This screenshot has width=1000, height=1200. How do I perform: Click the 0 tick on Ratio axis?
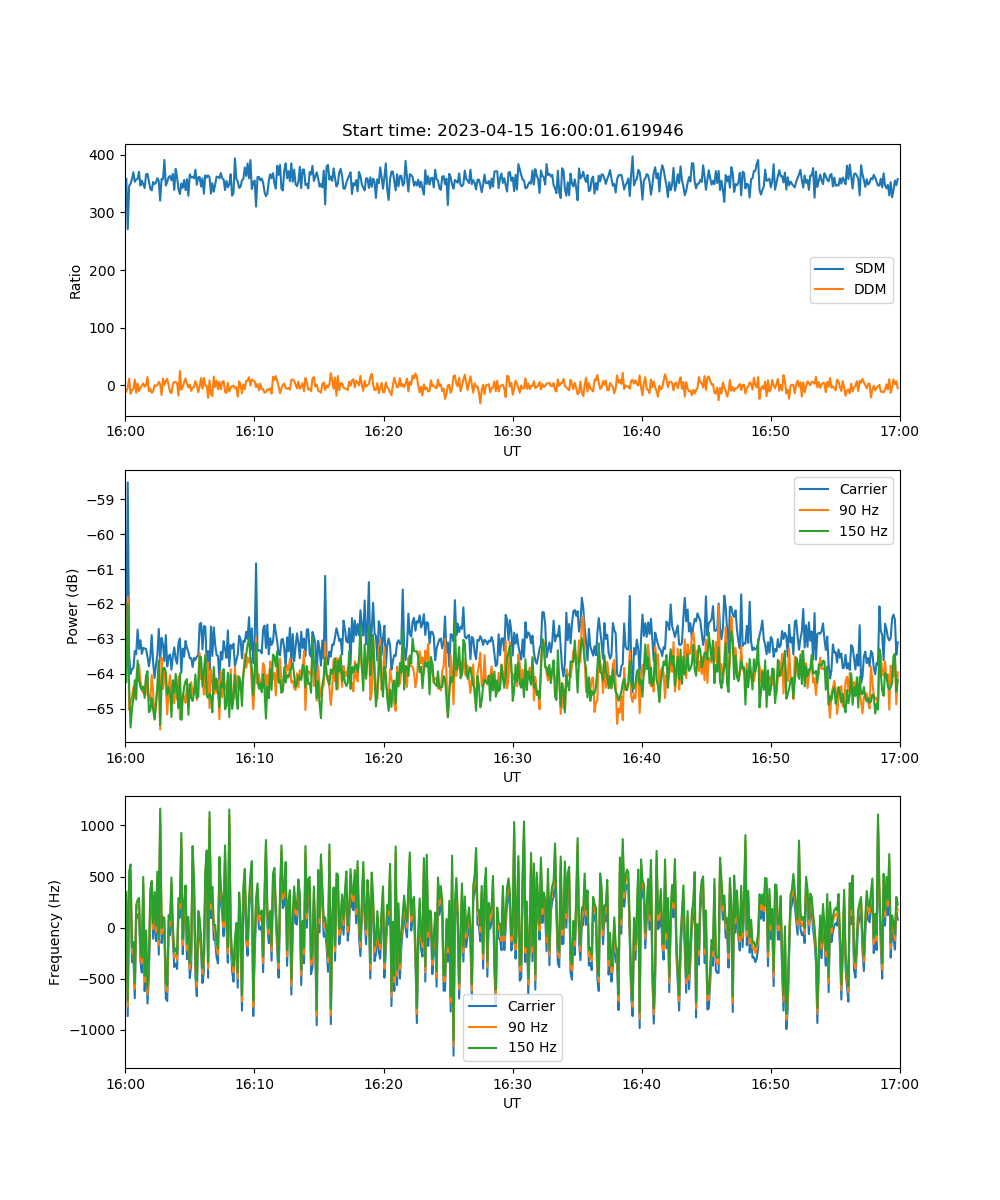pyautogui.click(x=113, y=386)
